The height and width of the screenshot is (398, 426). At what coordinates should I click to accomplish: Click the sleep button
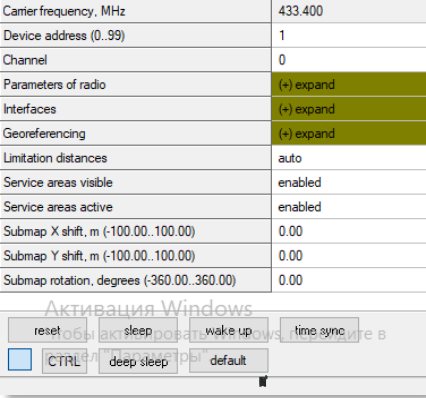tap(138, 330)
